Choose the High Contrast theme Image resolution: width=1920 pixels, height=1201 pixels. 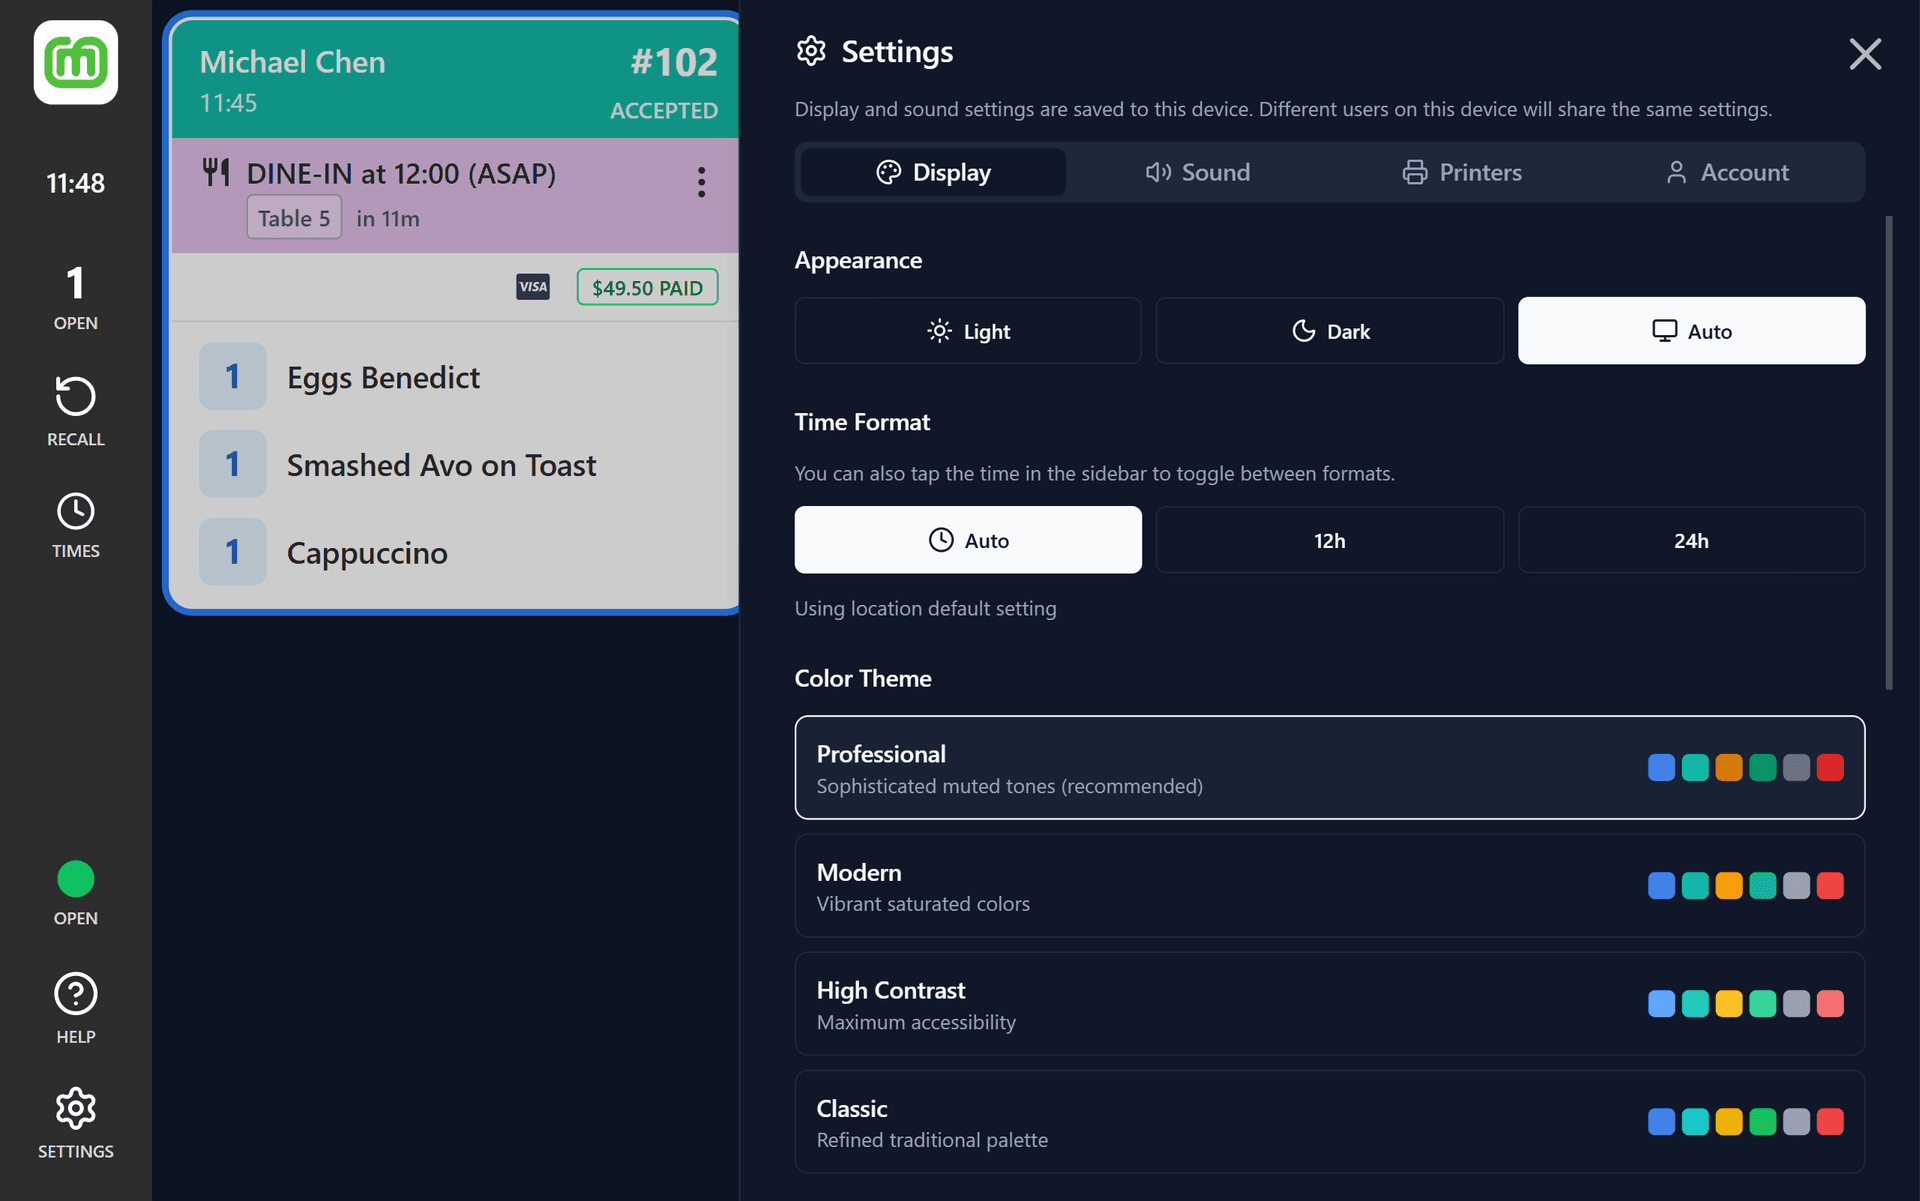click(1329, 1003)
